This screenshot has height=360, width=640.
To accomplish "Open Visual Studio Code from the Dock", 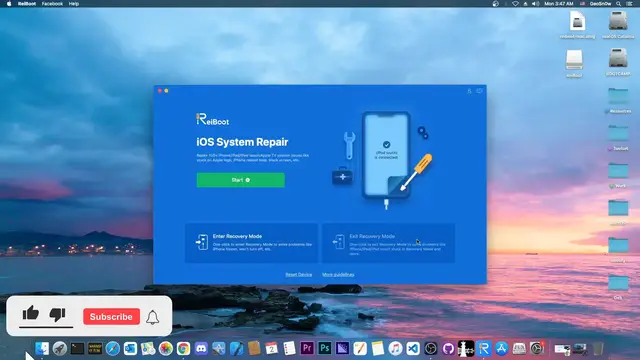I will pos(413,349).
